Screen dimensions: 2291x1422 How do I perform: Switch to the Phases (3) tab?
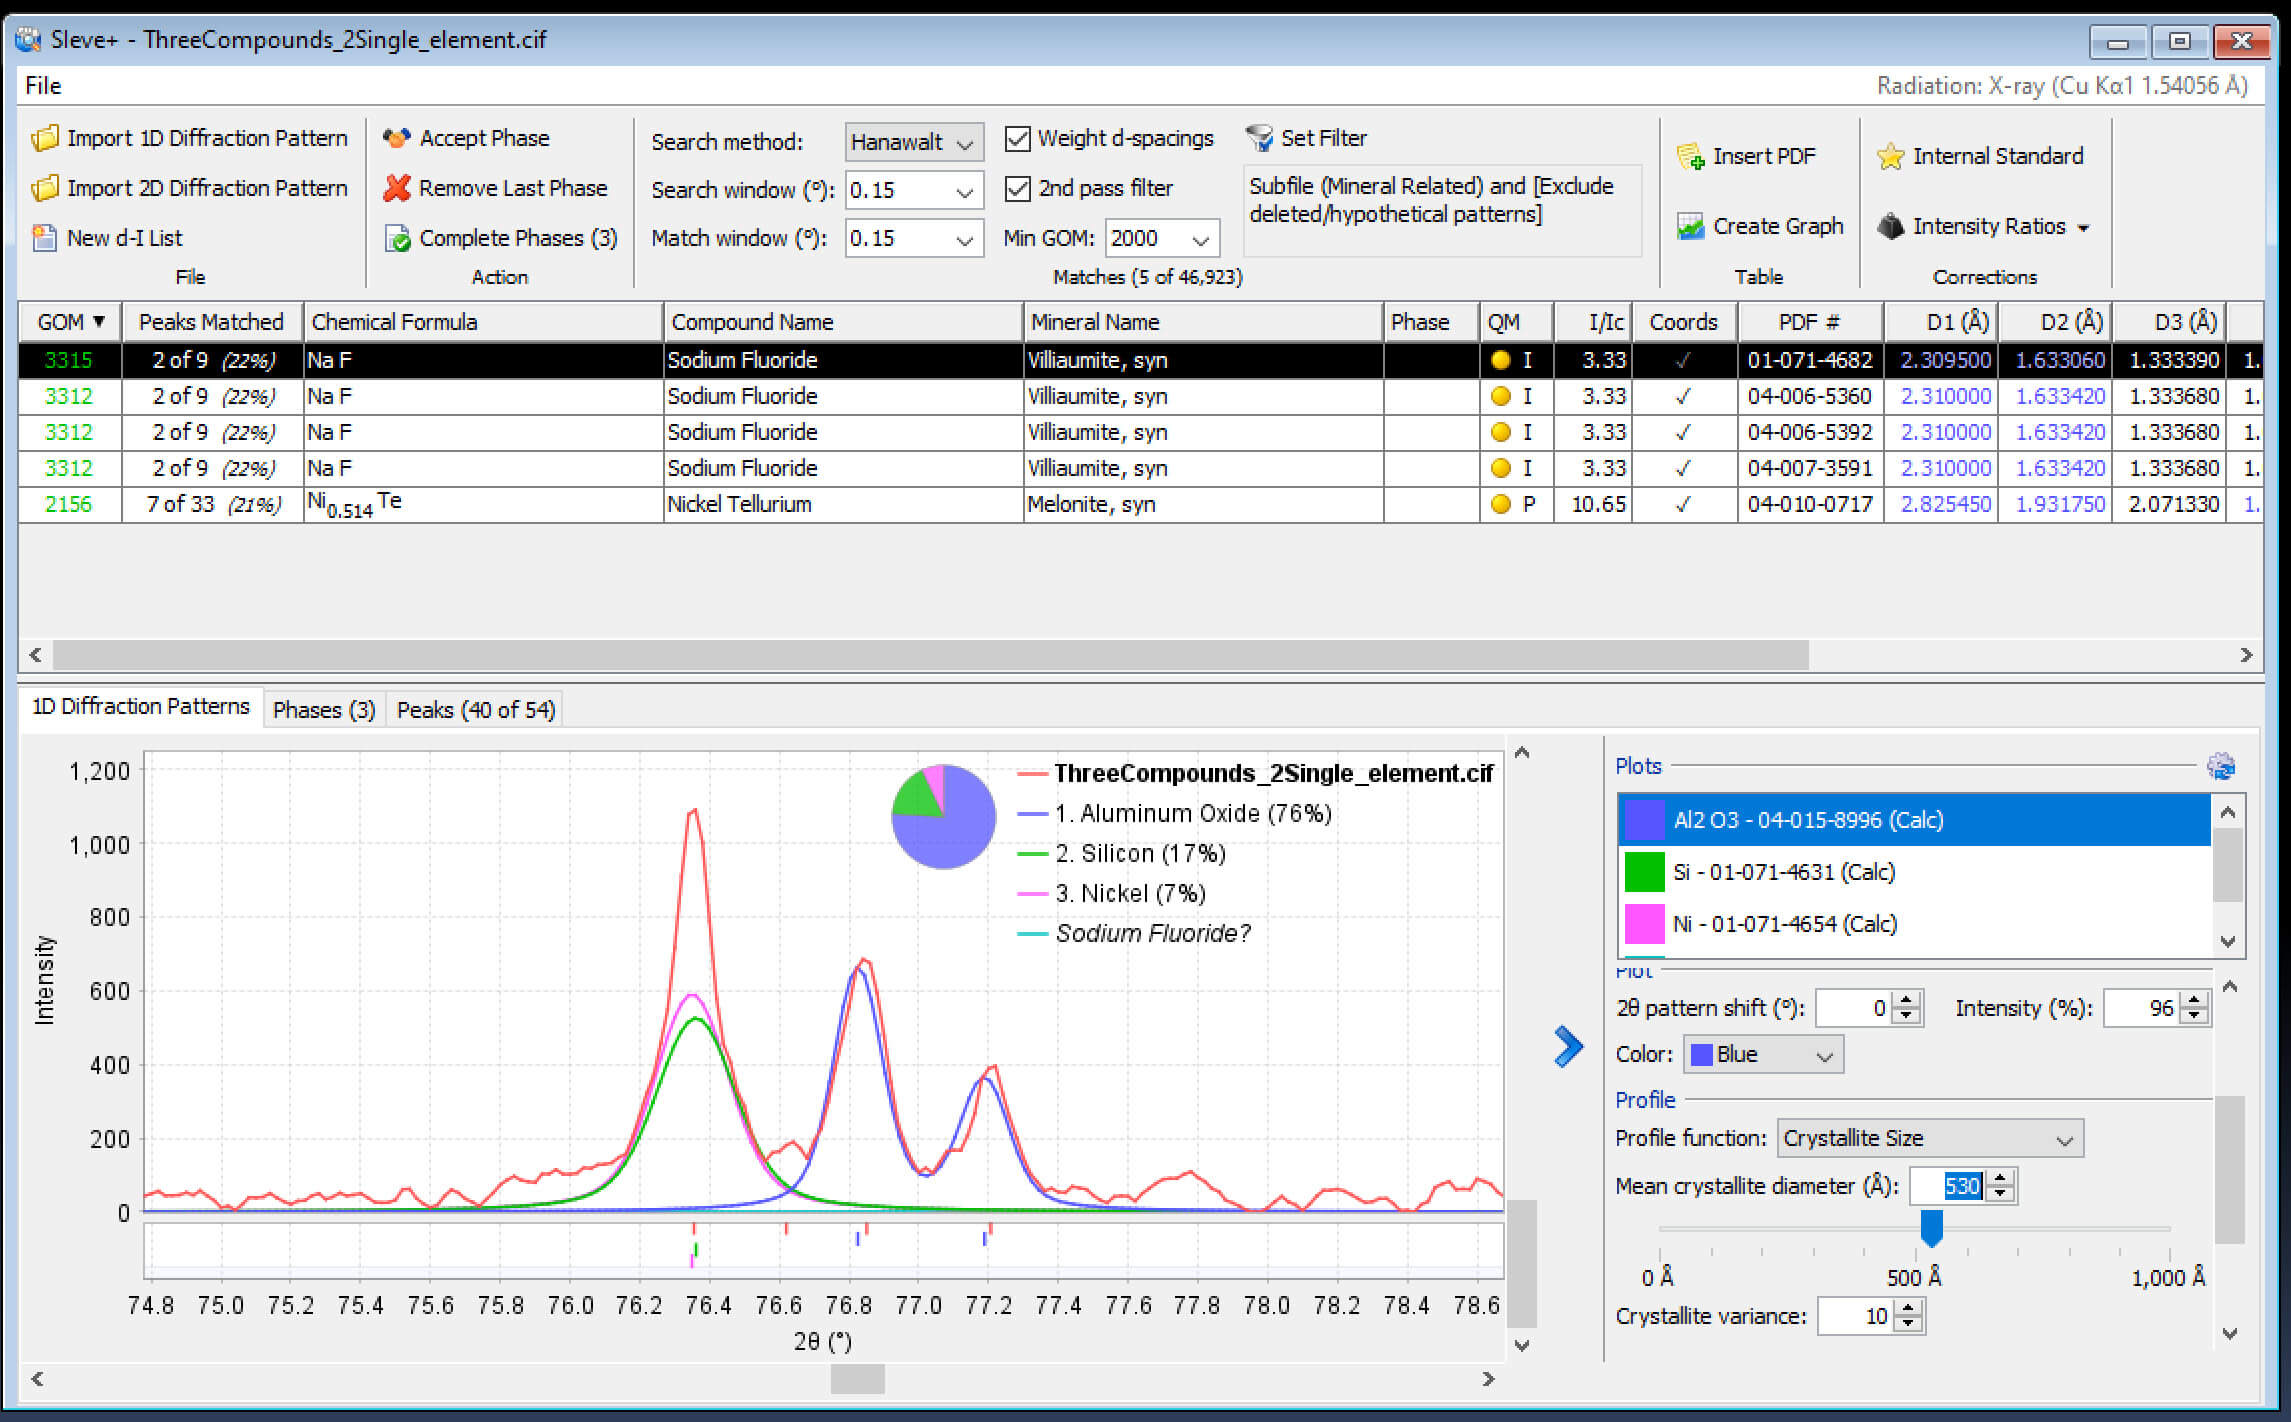[x=323, y=710]
